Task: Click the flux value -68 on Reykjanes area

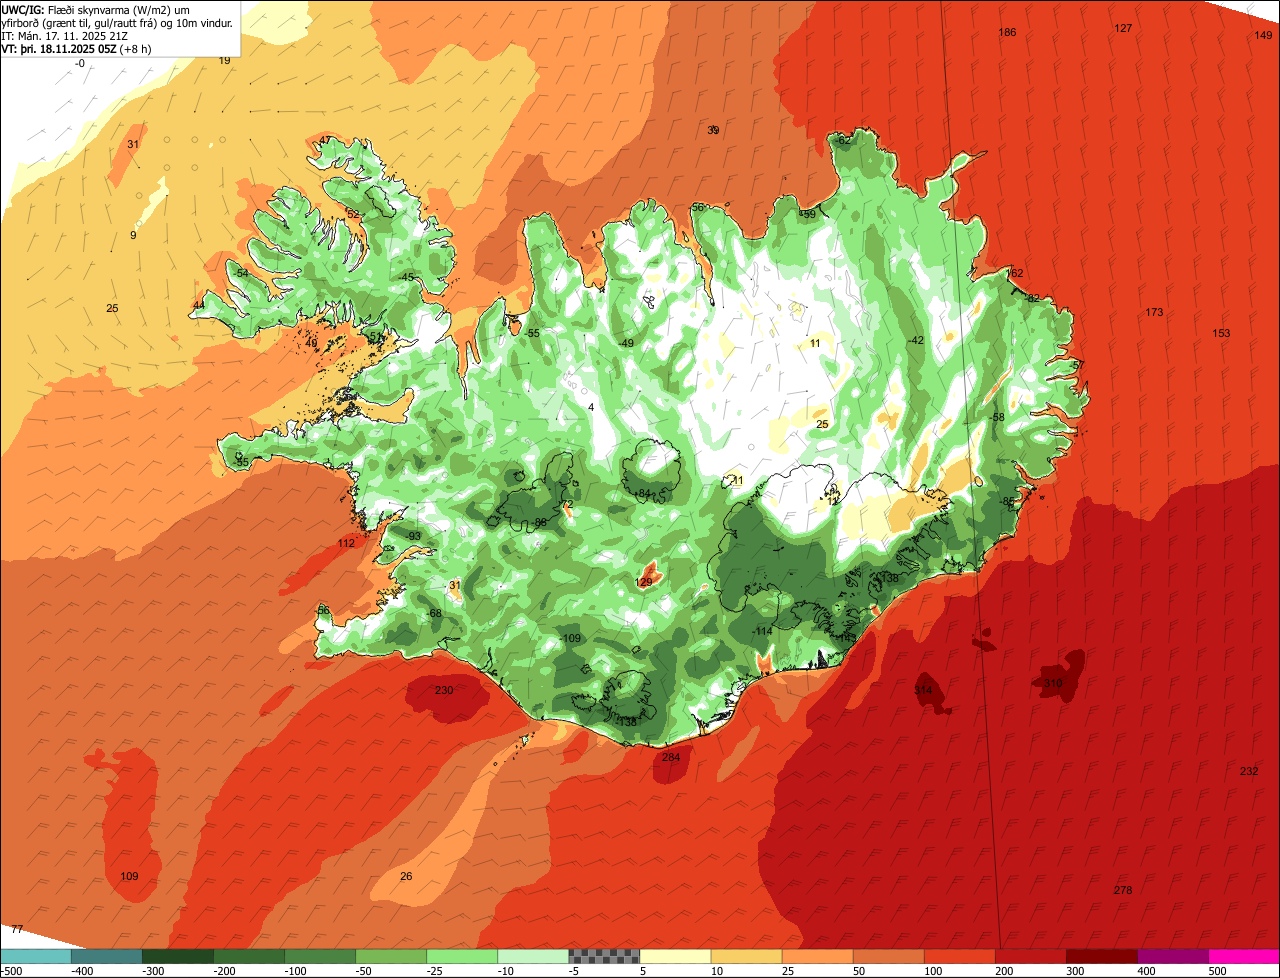Action: pos(434,613)
